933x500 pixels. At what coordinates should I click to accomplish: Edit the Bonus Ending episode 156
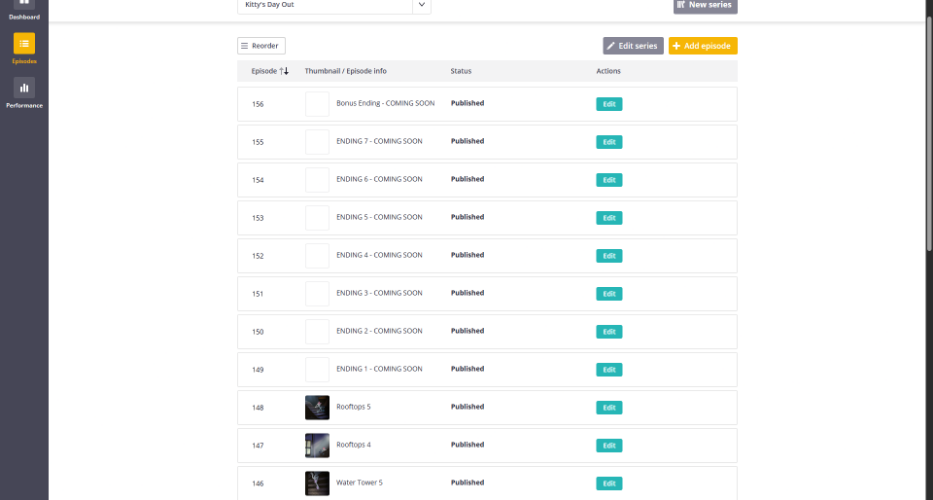point(609,104)
